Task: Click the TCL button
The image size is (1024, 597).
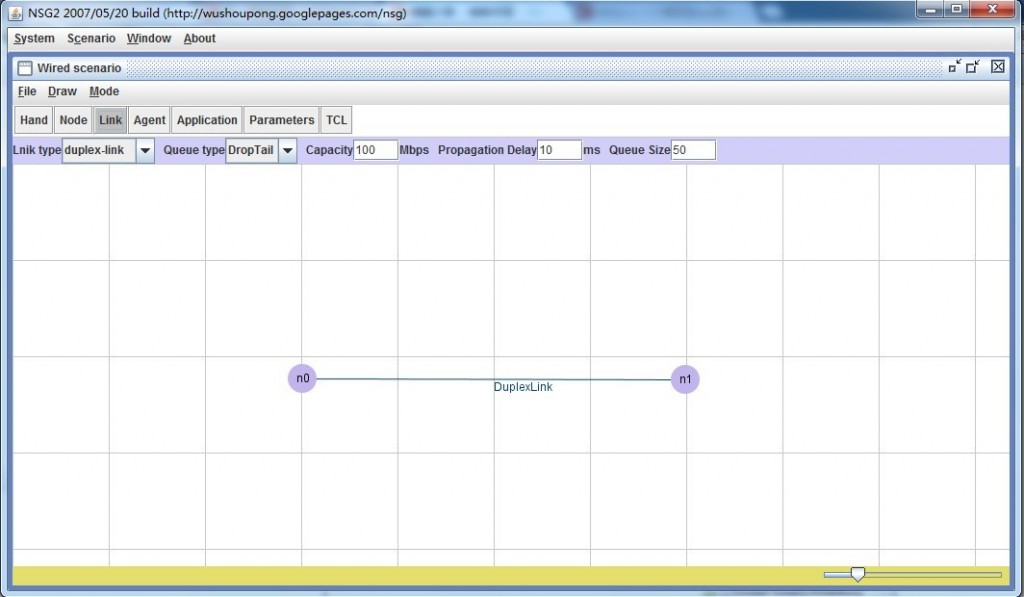Action: (x=336, y=120)
